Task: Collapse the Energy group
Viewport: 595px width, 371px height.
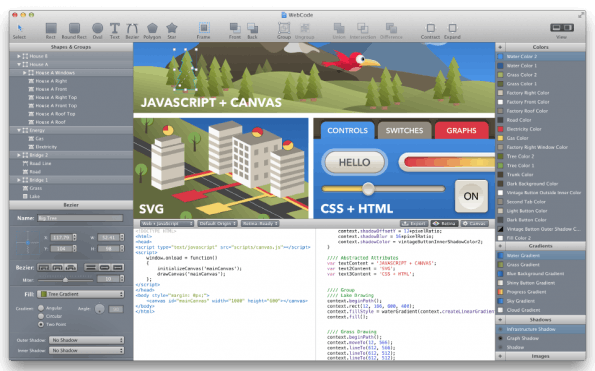Action: 19,130
